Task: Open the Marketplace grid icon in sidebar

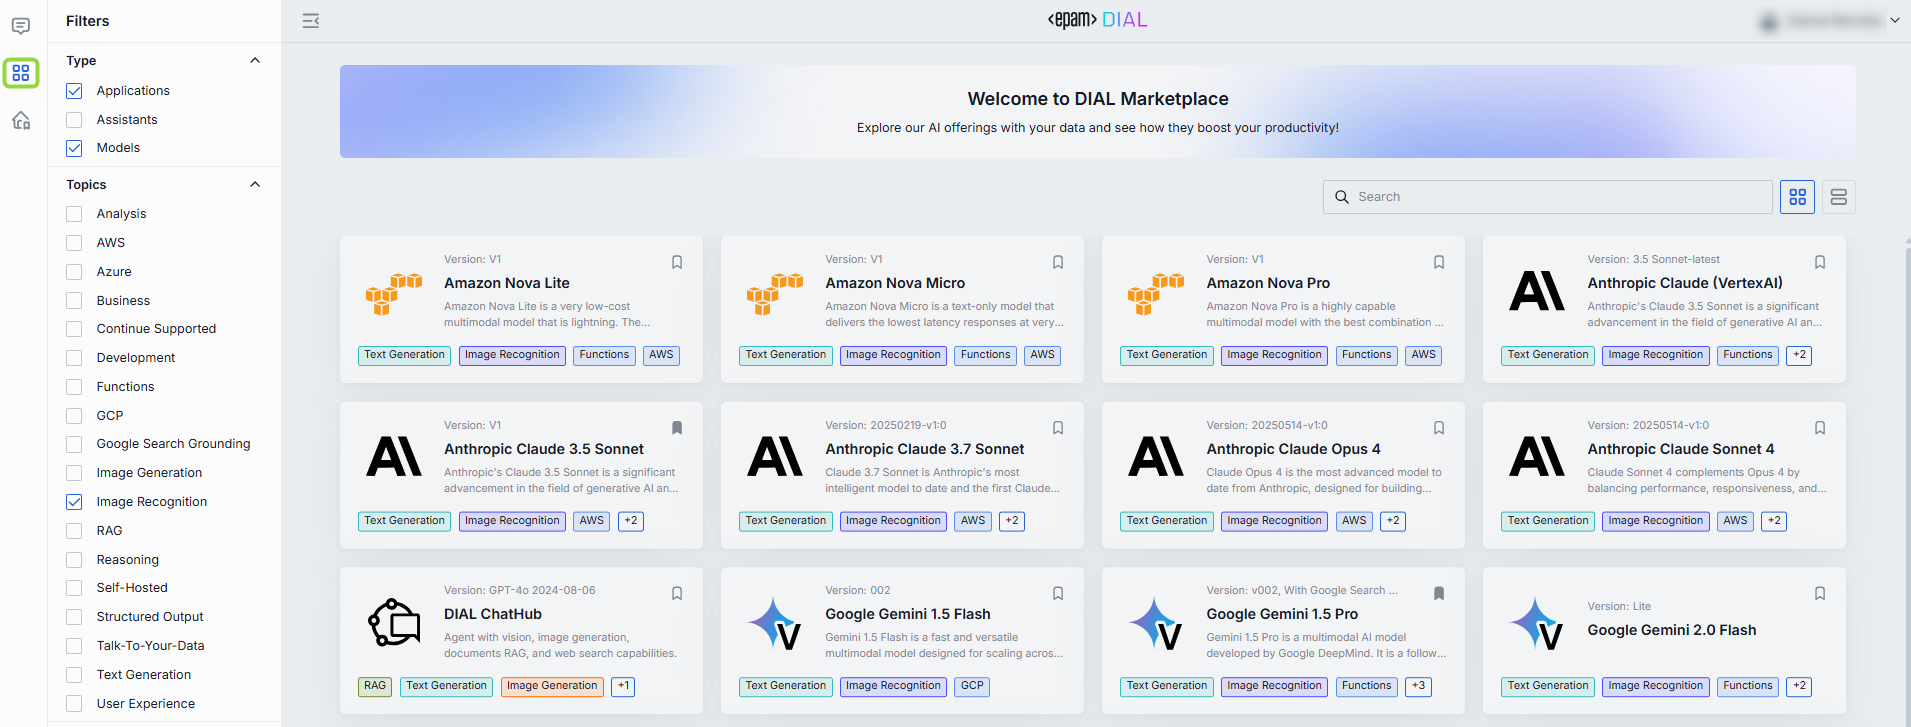Action: (x=21, y=73)
